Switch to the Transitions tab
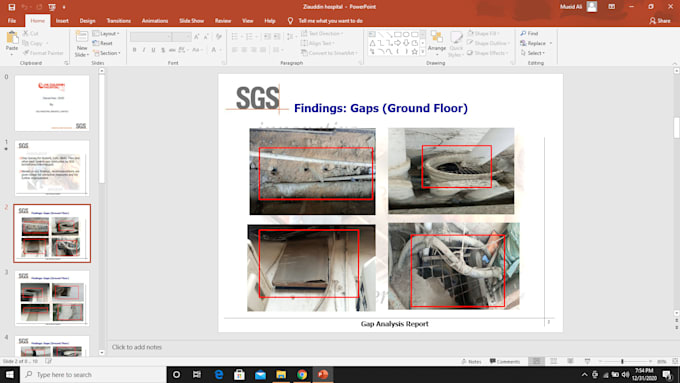This screenshot has width=680, height=383. (x=118, y=21)
